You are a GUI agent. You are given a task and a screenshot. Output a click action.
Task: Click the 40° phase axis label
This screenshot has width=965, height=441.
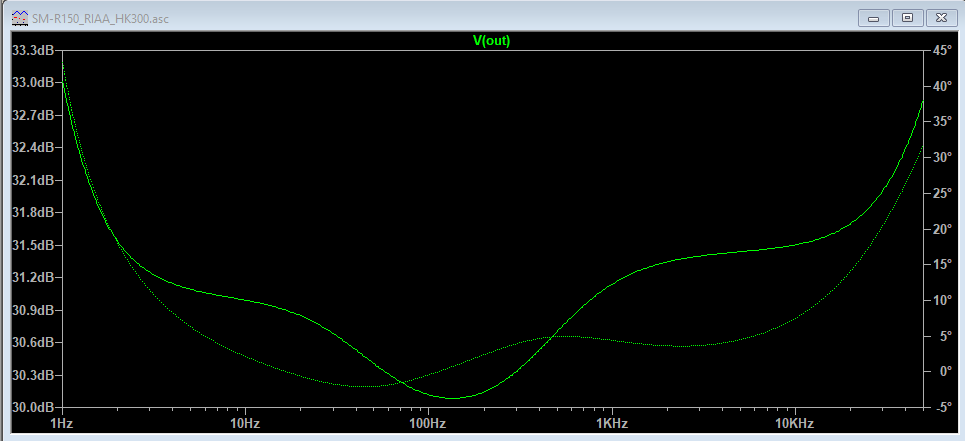(x=942, y=86)
